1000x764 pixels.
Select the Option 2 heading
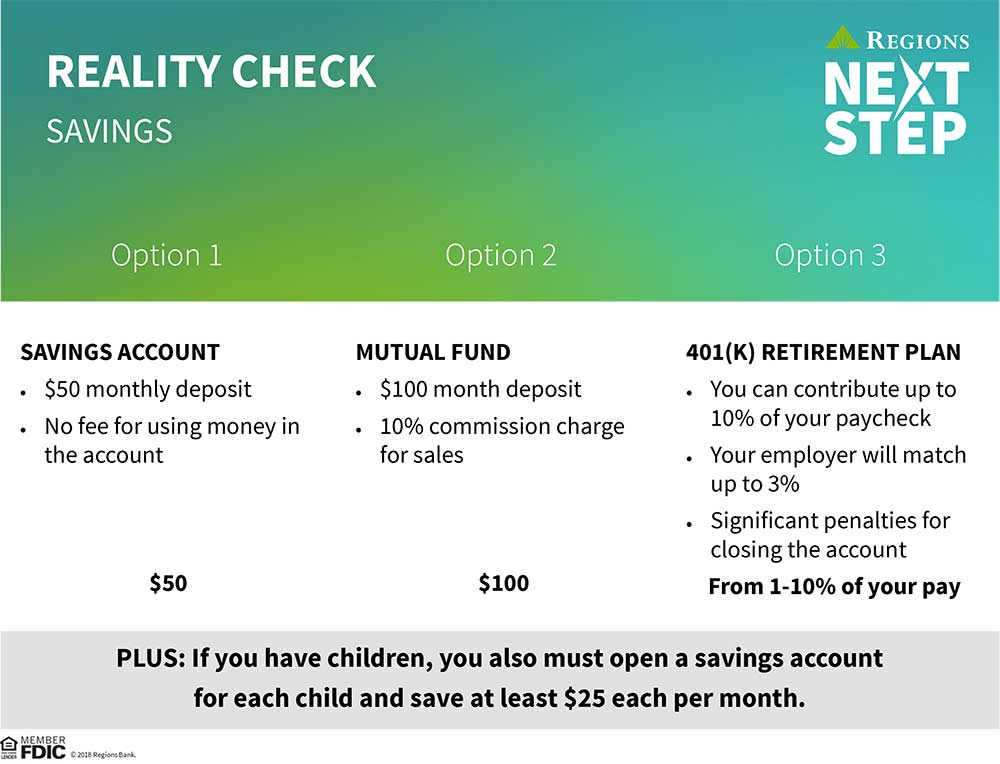click(x=501, y=256)
